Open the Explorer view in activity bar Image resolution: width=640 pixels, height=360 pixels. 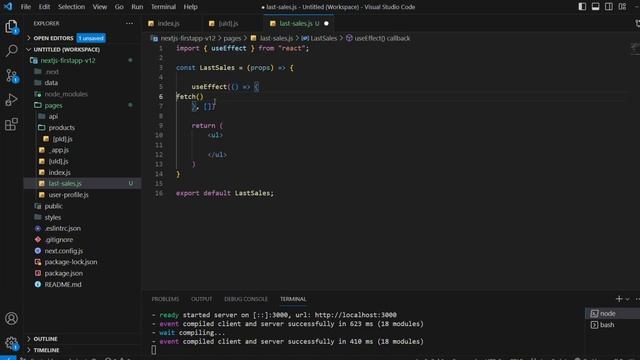coord(11,27)
